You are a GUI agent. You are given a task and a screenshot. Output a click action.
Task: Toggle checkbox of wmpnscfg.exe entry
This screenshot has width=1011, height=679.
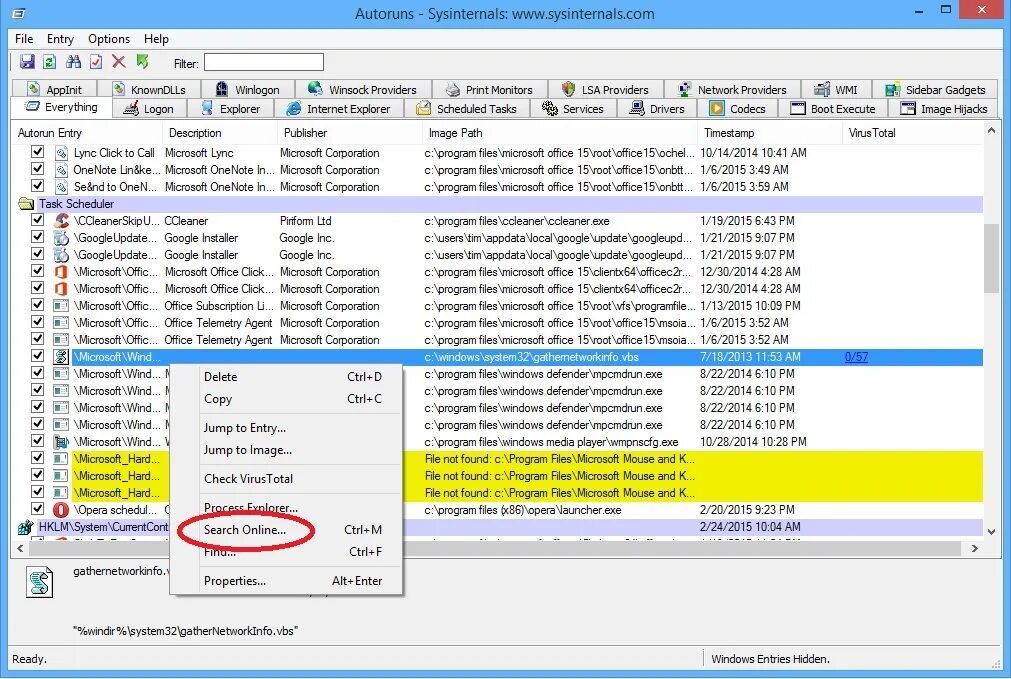point(37,441)
